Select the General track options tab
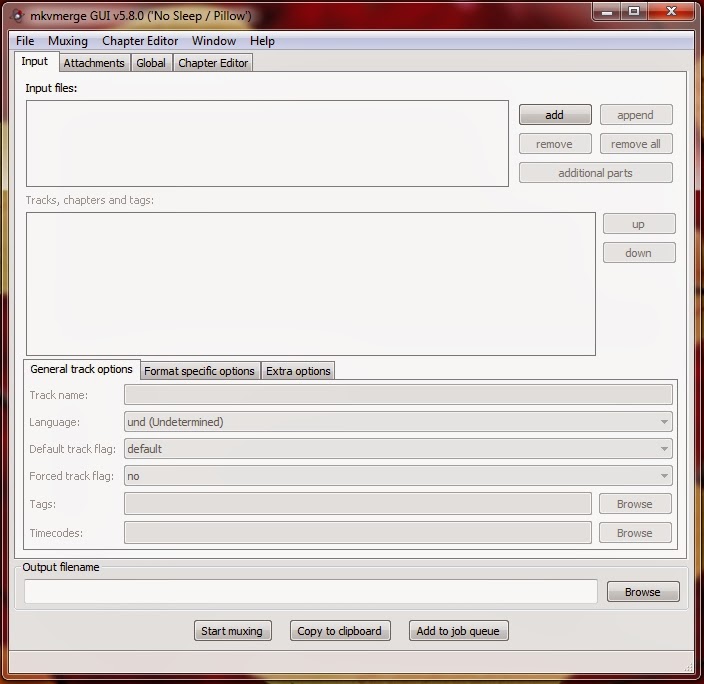Image resolution: width=704 pixels, height=684 pixels. point(82,369)
